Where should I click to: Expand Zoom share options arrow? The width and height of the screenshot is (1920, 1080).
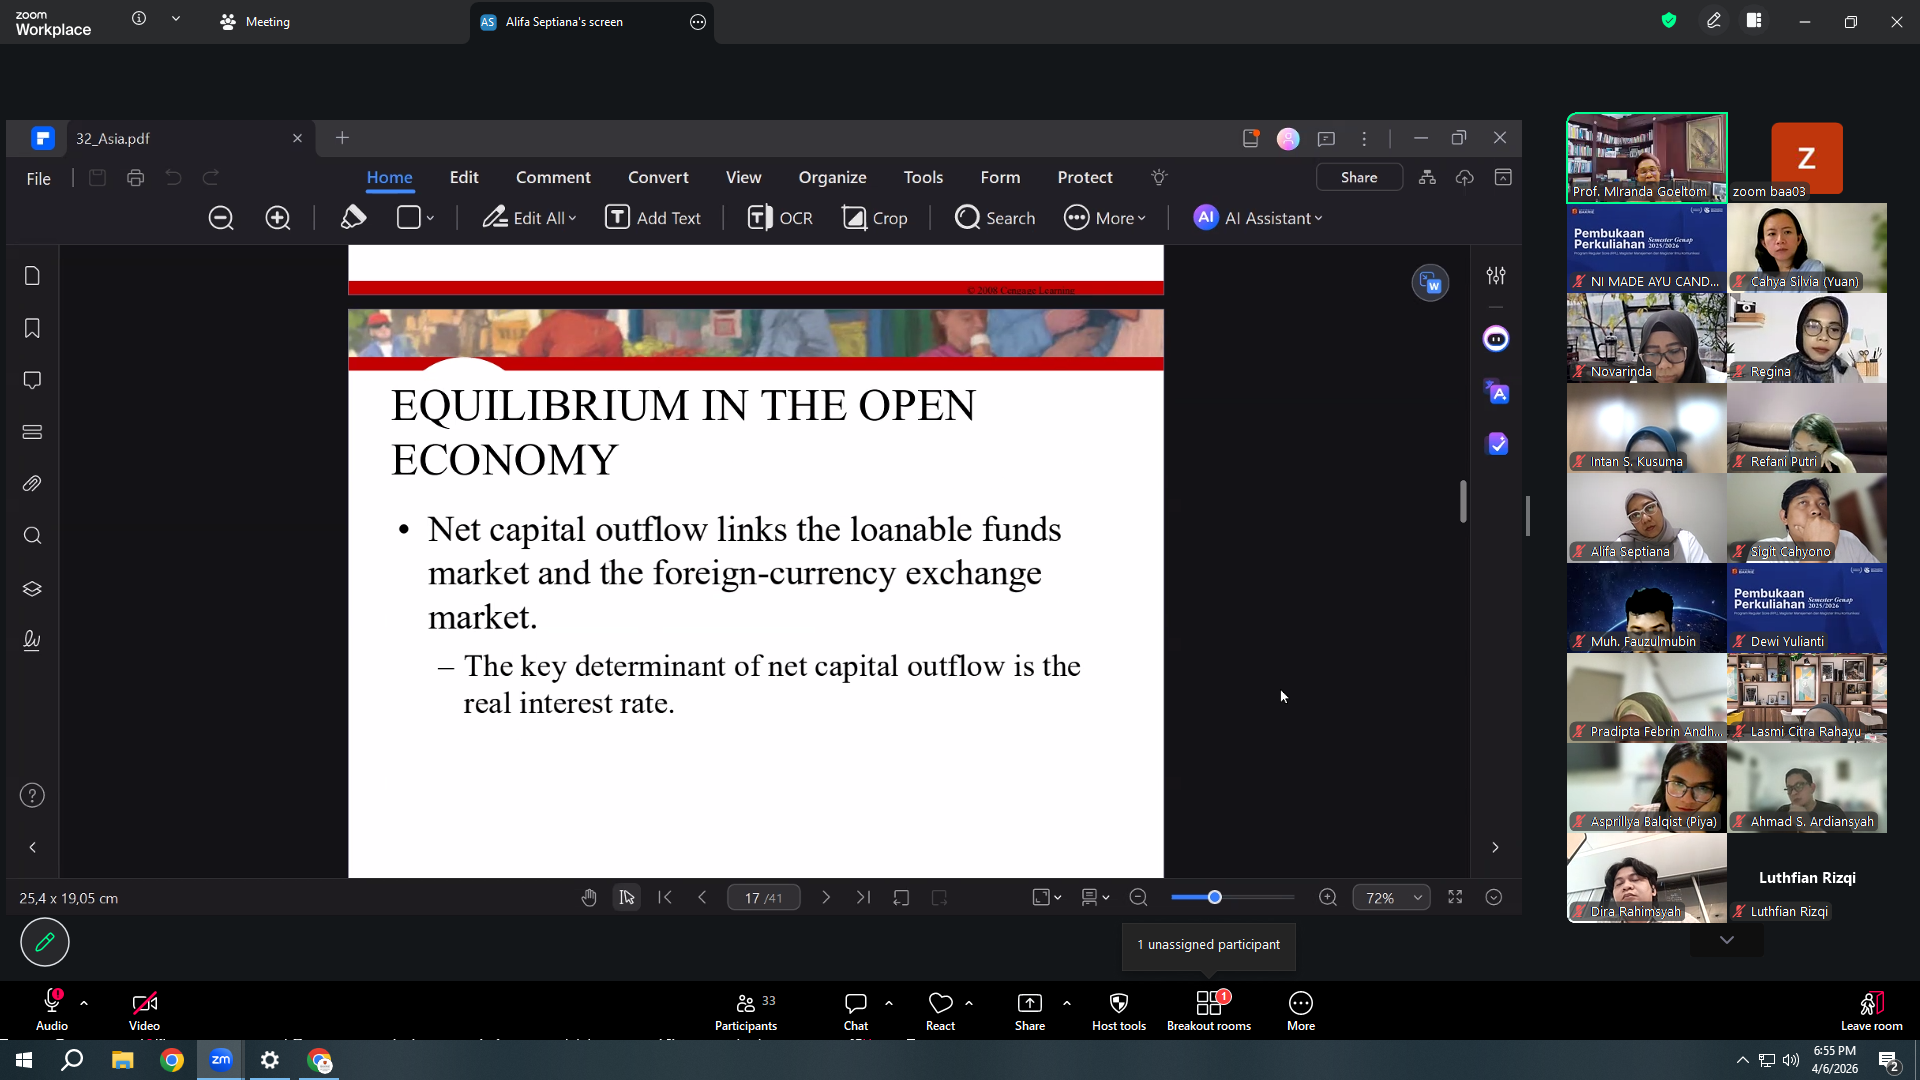pos(1067,1002)
